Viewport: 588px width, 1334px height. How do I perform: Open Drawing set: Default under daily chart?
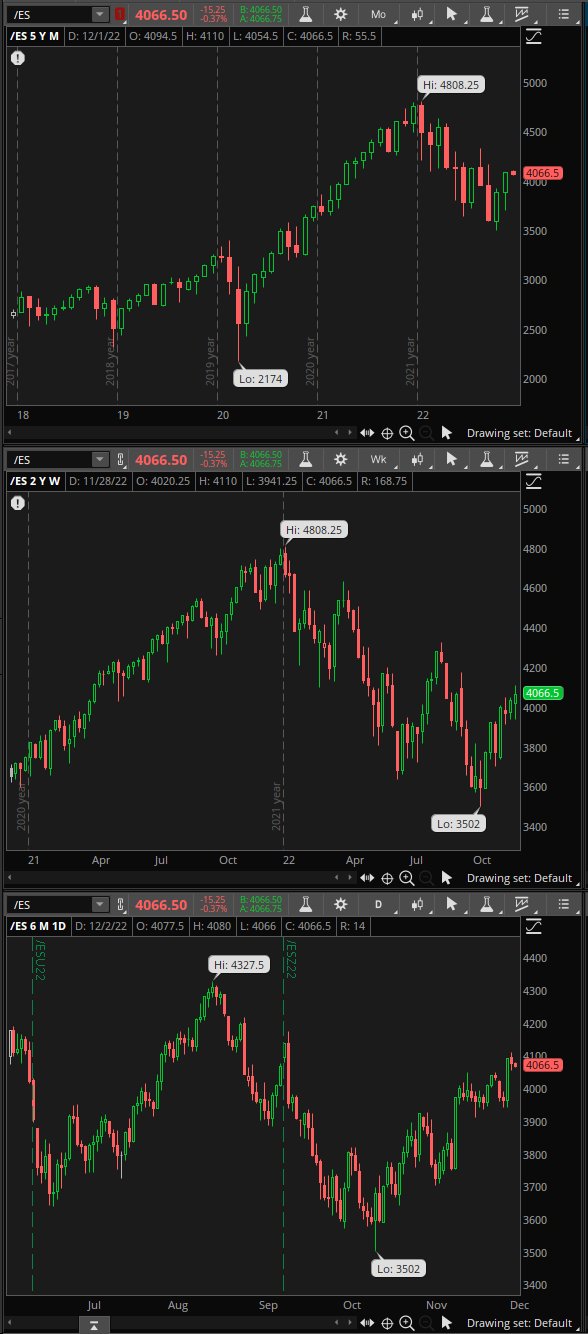[519, 1322]
